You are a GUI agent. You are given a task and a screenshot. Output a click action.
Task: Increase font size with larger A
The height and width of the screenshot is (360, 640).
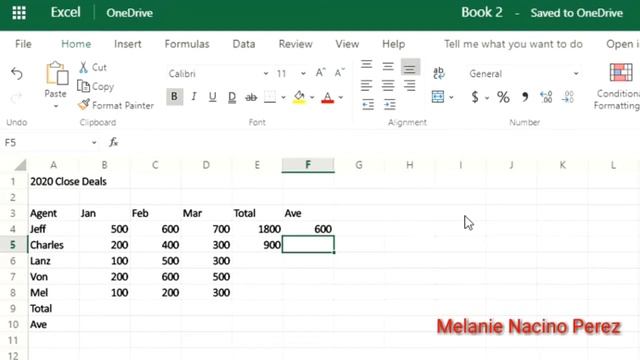320,73
